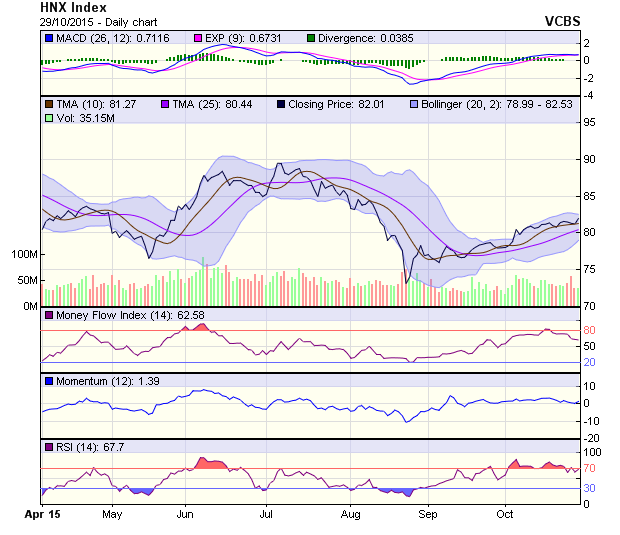Click the RSI (14) legend label

click(x=83, y=447)
